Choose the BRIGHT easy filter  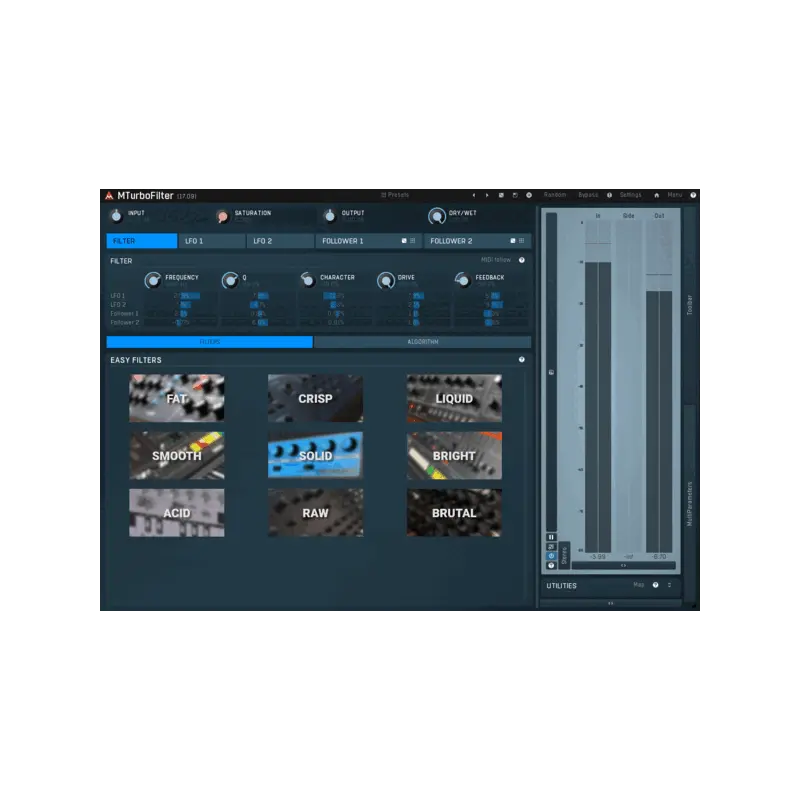click(454, 456)
